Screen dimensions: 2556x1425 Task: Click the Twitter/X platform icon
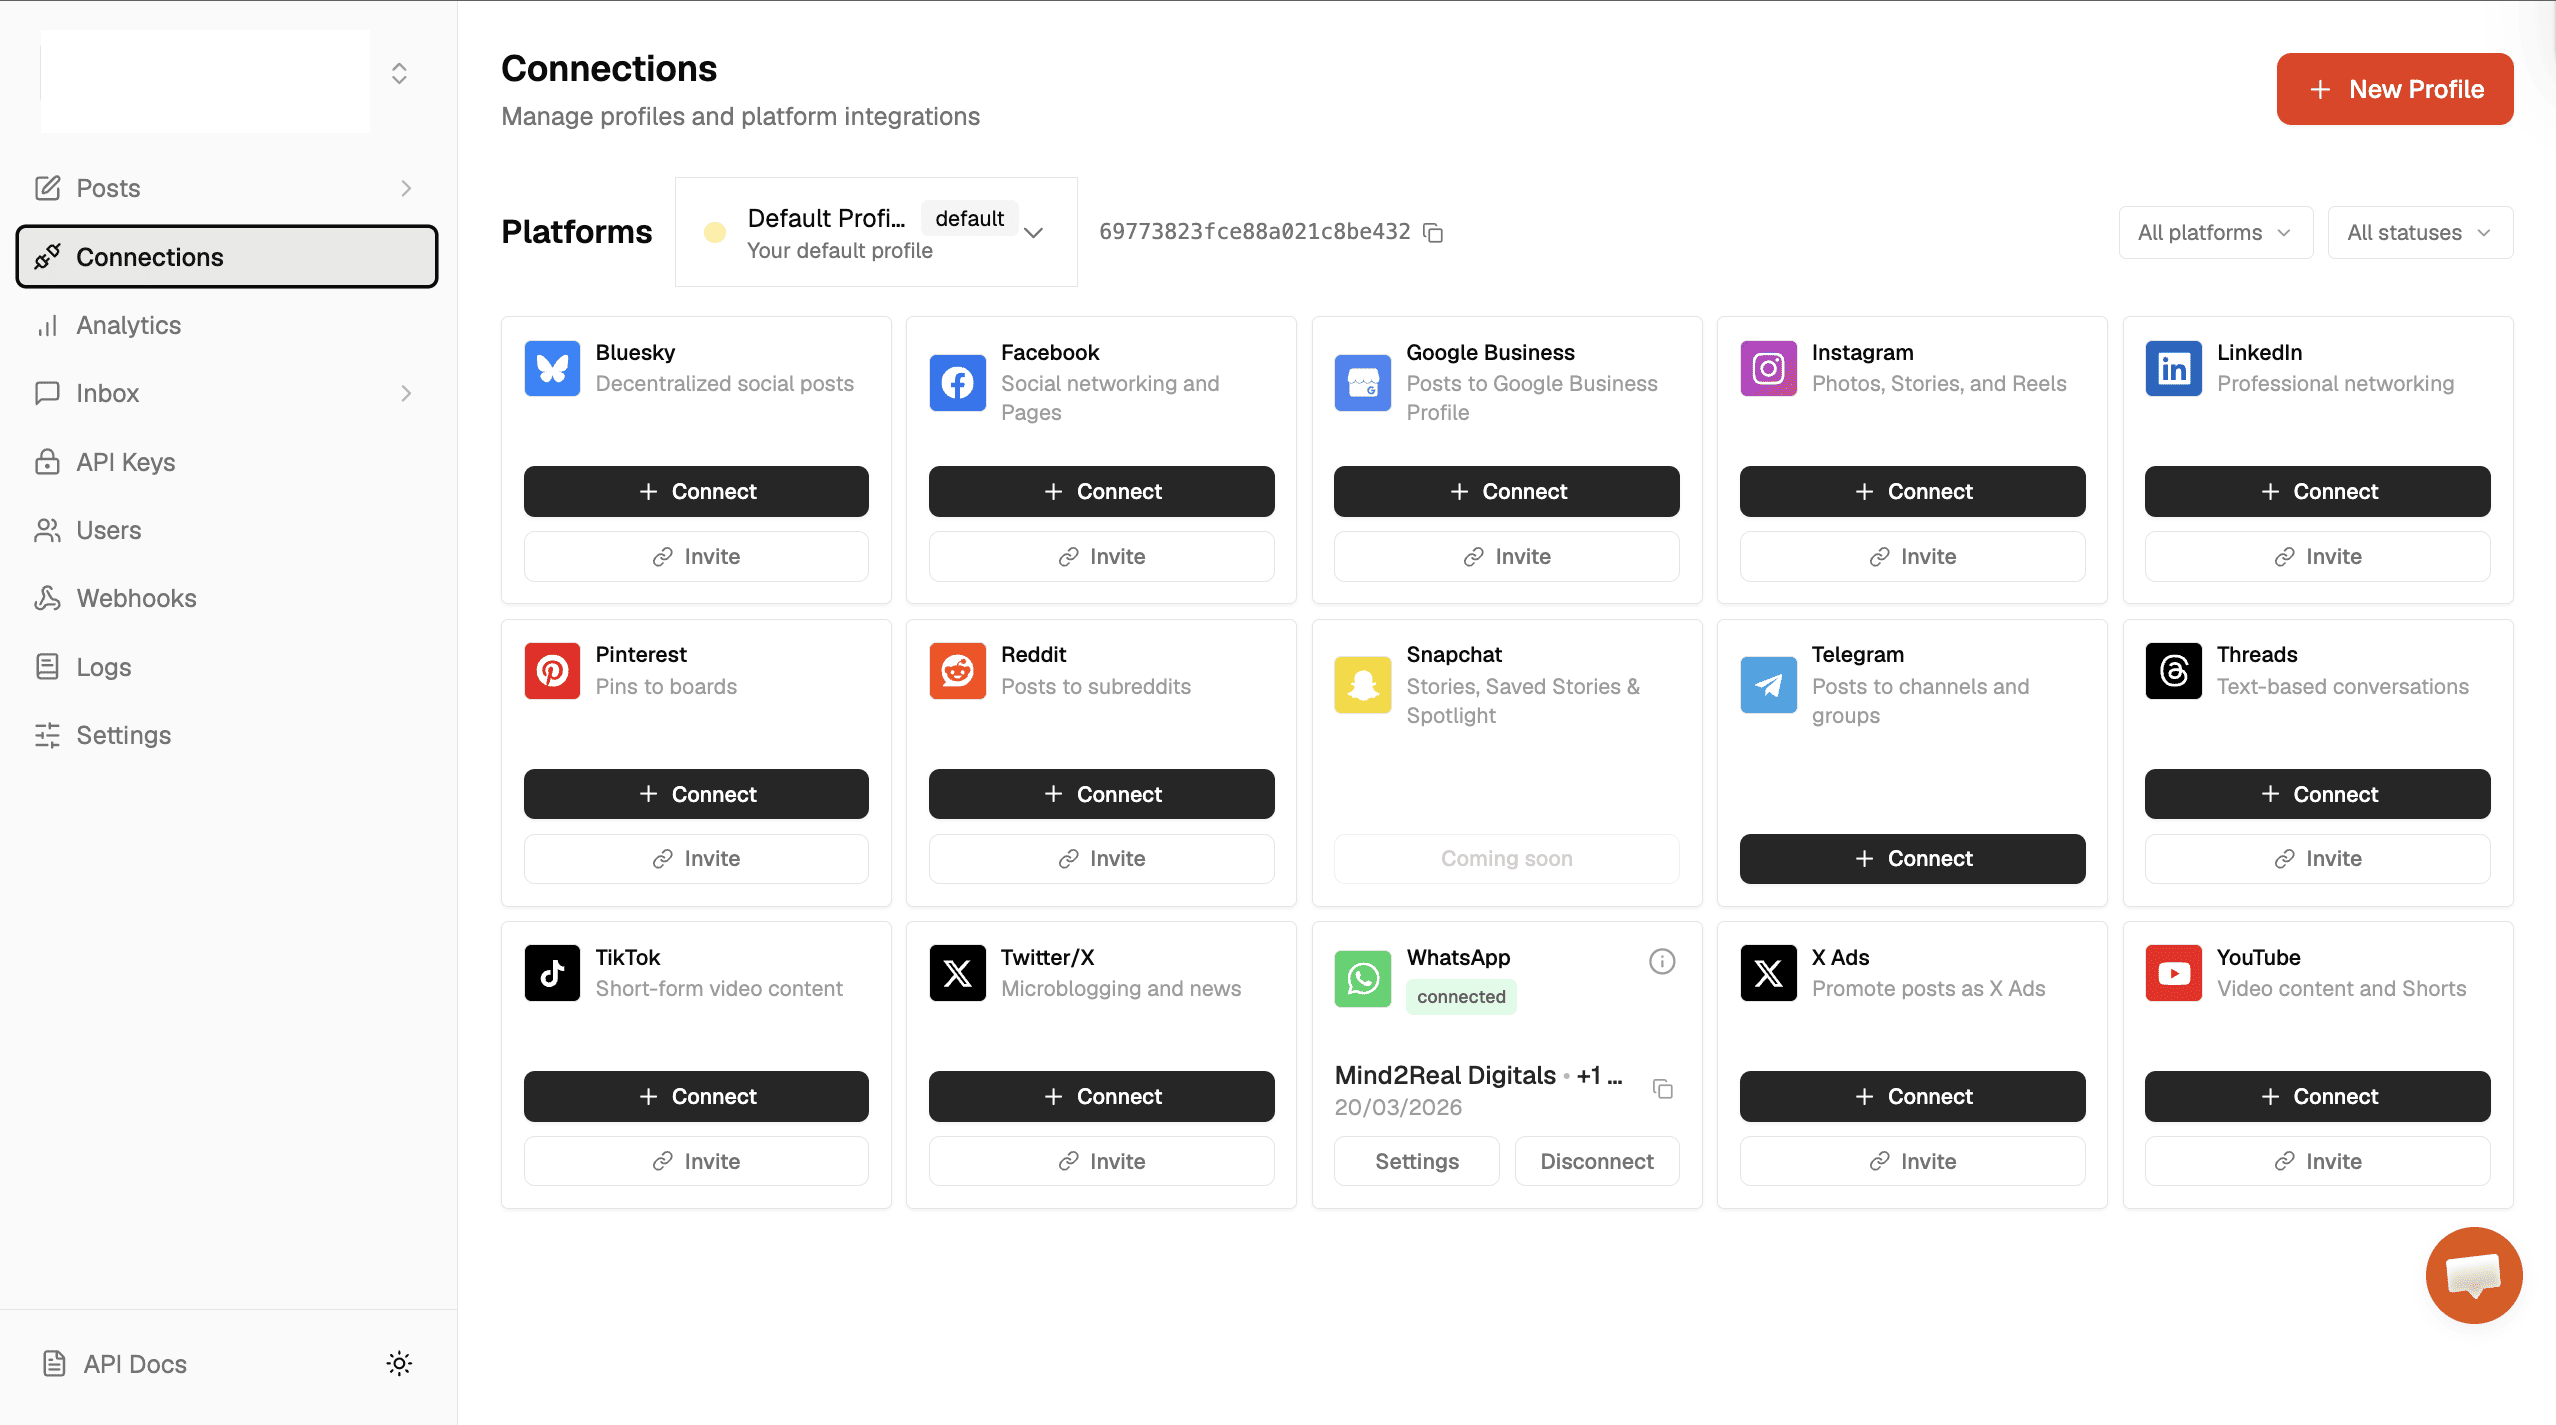957,973
